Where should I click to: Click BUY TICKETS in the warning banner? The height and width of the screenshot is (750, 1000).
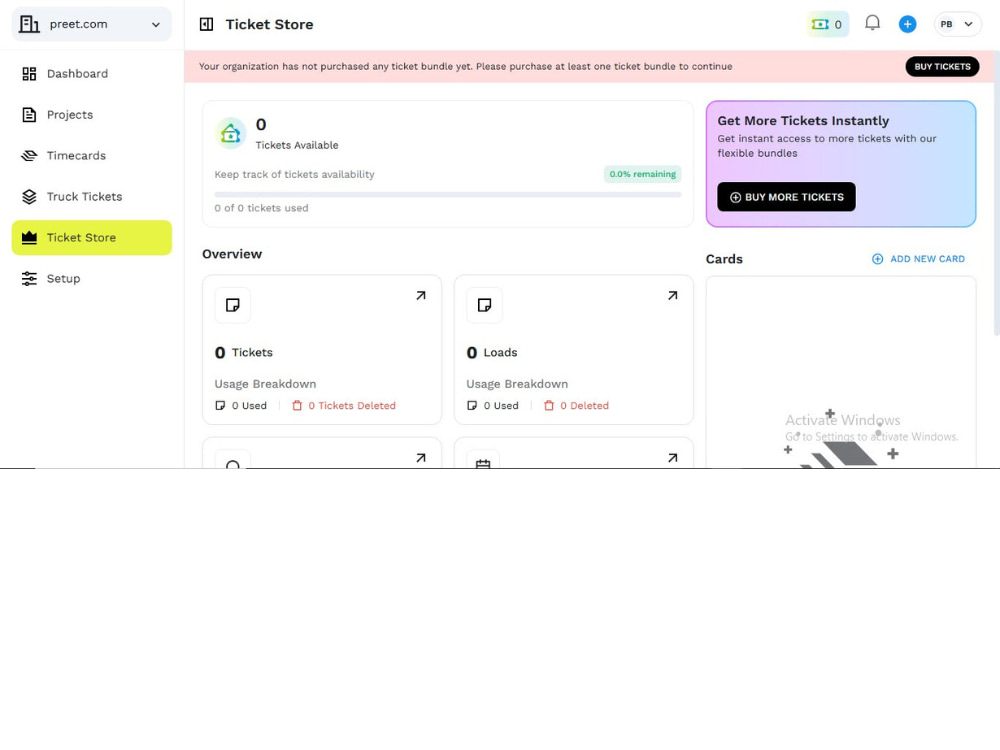(x=942, y=66)
